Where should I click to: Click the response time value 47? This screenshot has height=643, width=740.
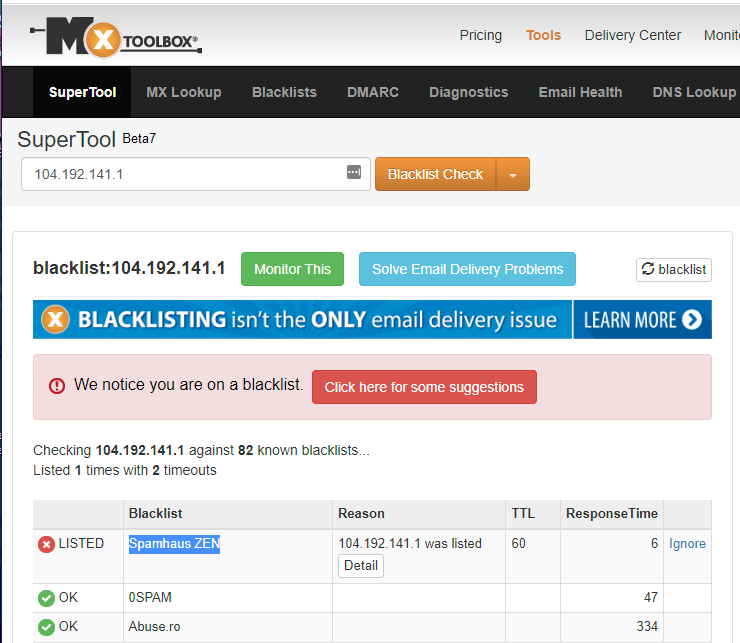(x=651, y=598)
